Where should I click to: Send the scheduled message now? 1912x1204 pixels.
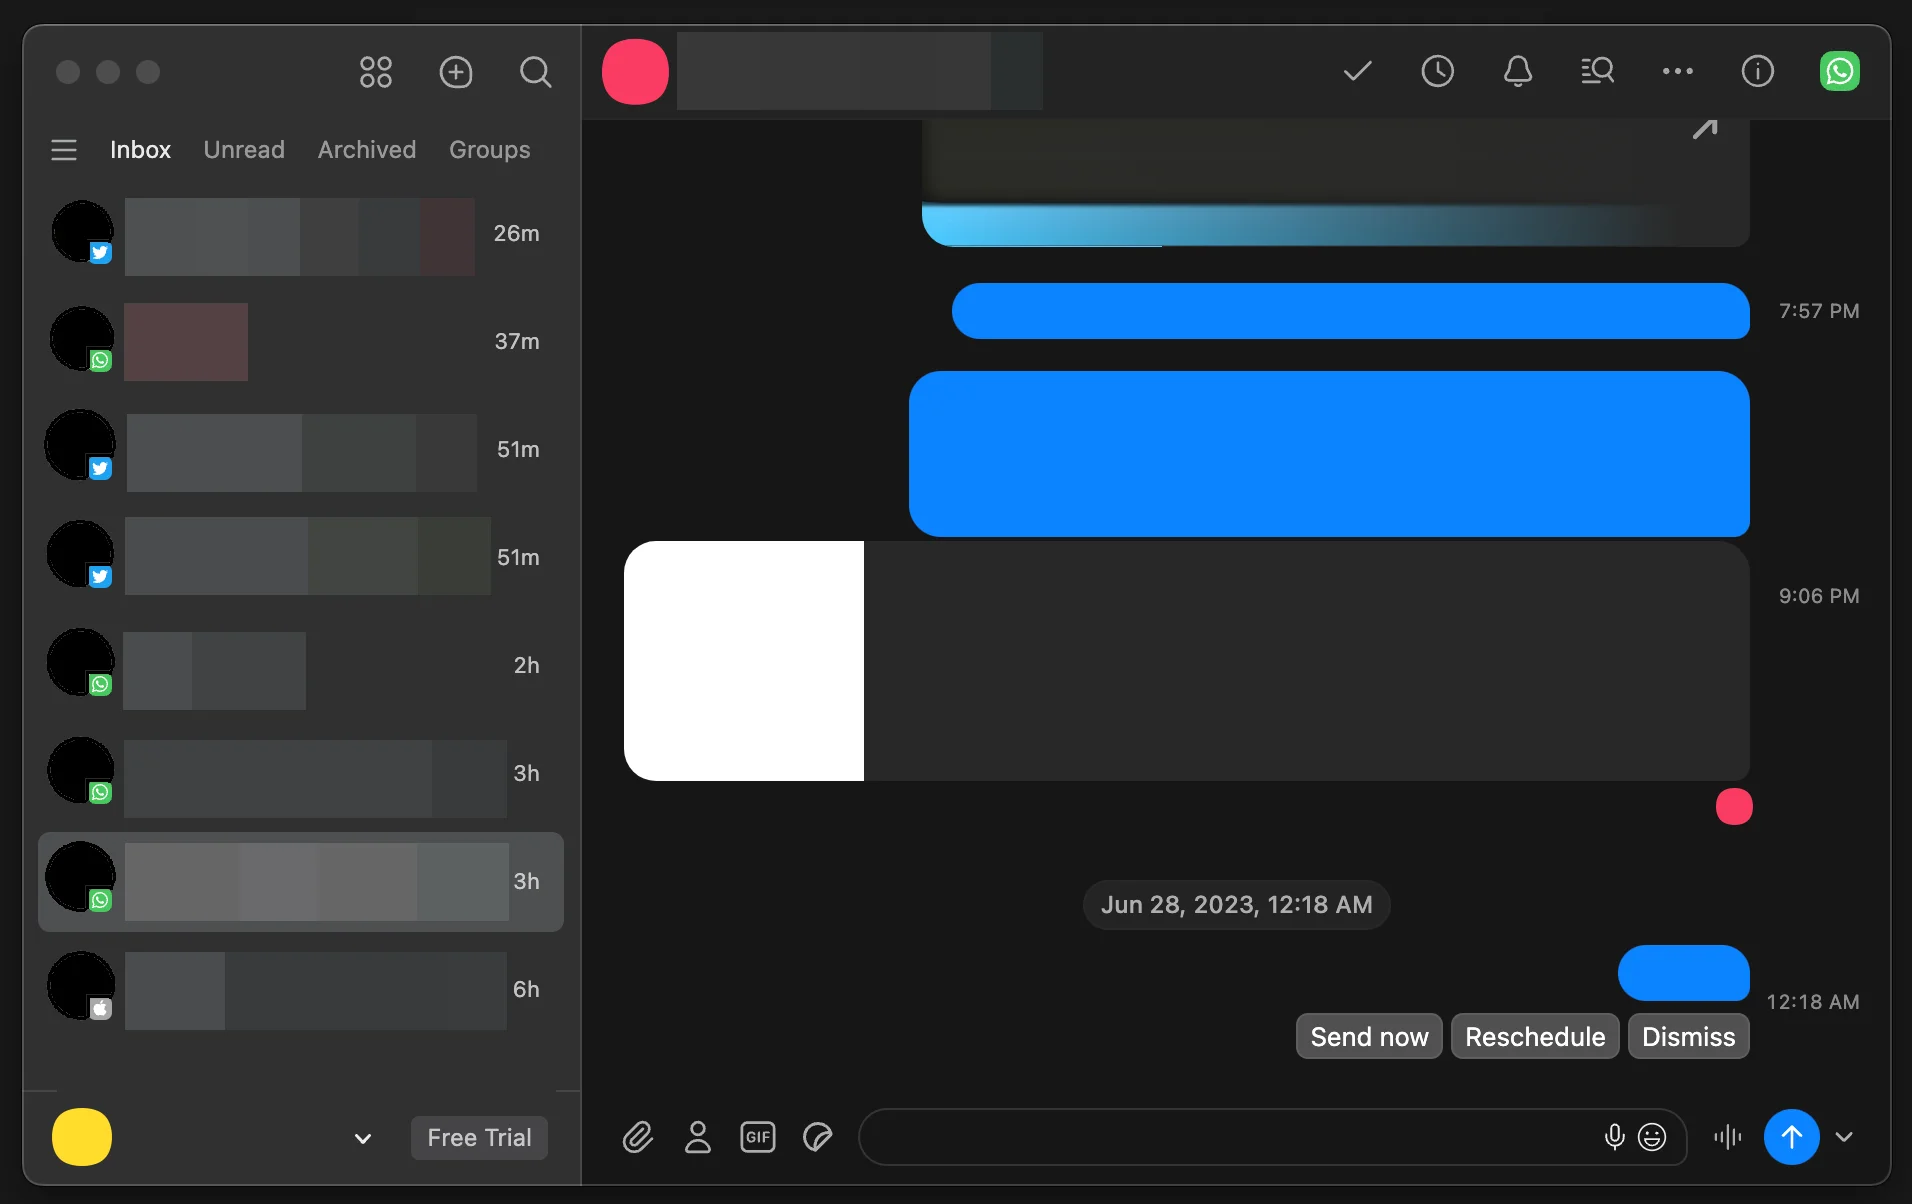tap(1367, 1036)
